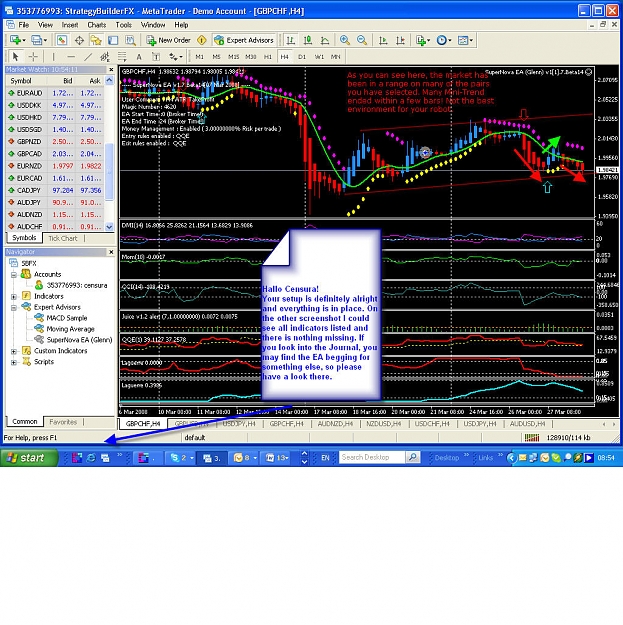Click the Zoom Out magnifier icon
The image size is (623, 625).
[x=362, y=40]
